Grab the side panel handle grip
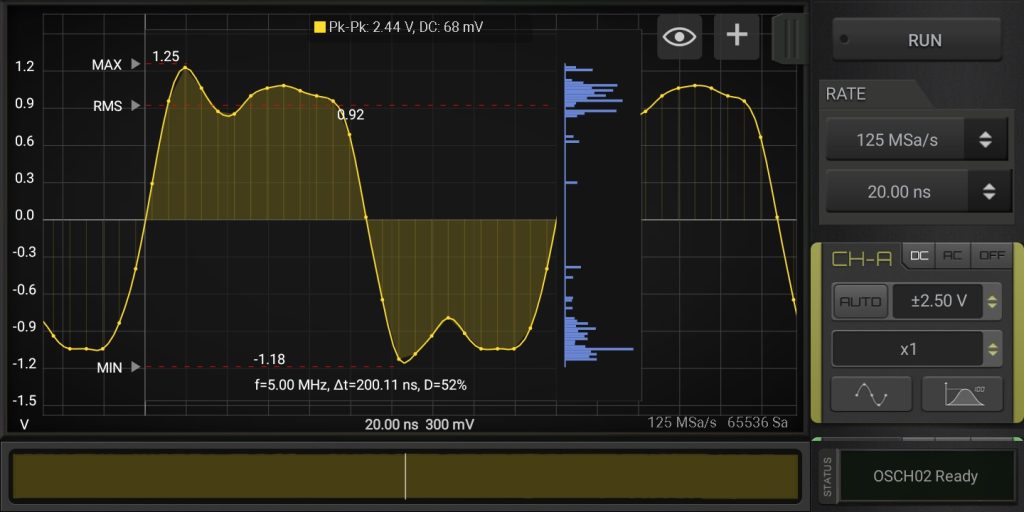This screenshot has height=512, width=1024. [789, 37]
